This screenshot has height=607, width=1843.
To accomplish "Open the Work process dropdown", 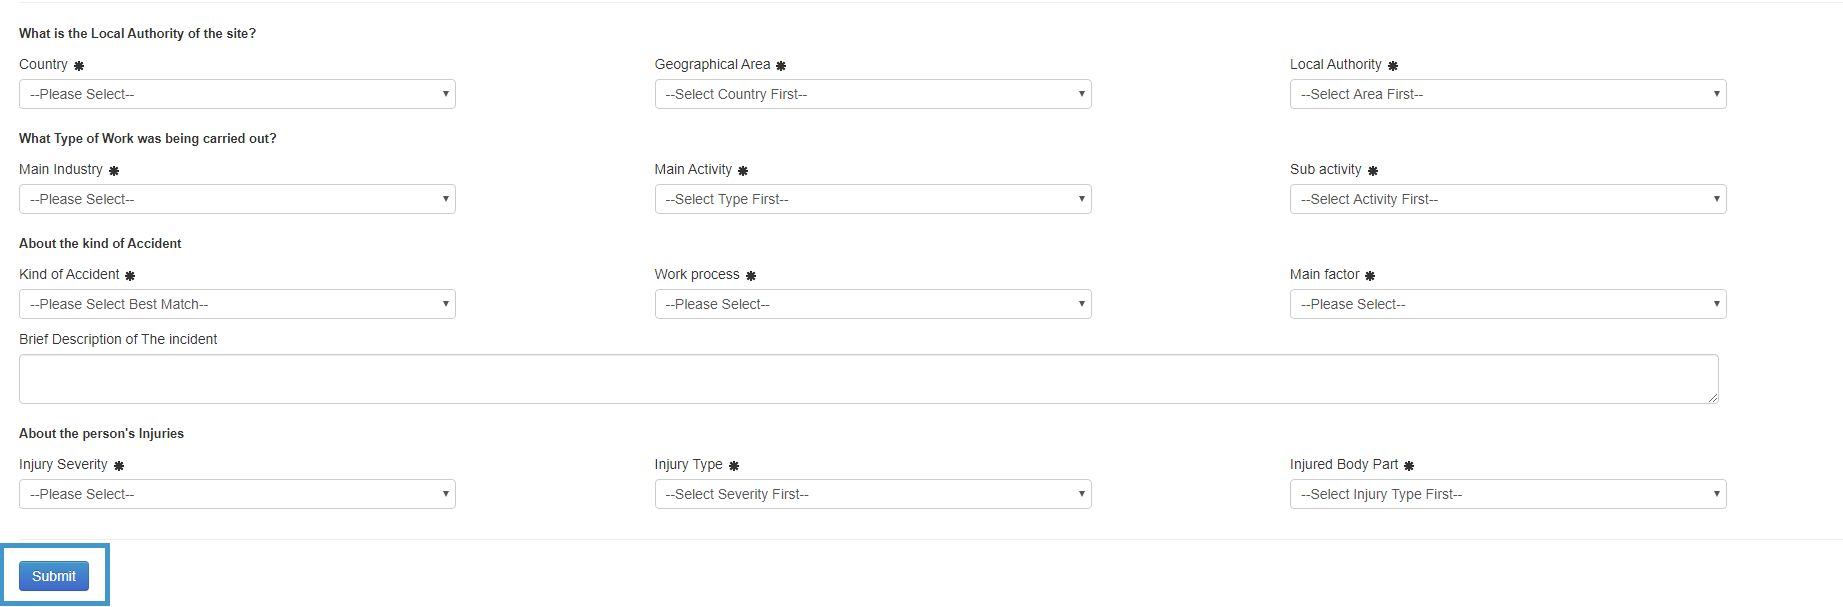I will [x=873, y=304].
